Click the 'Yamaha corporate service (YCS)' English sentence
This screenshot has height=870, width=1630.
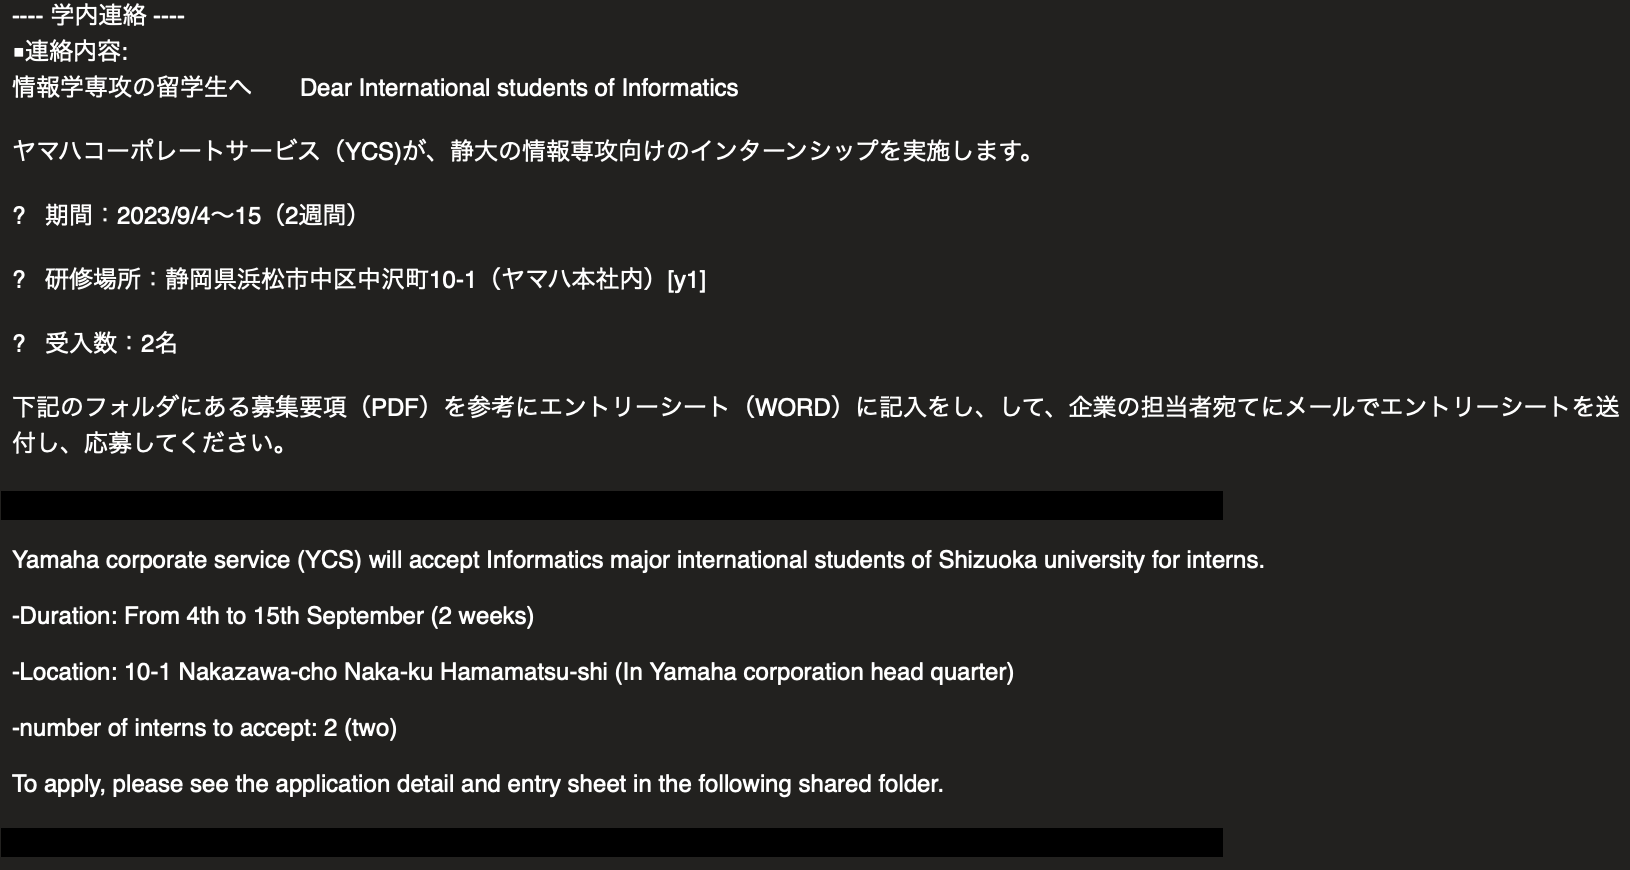click(x=638, y=560)
